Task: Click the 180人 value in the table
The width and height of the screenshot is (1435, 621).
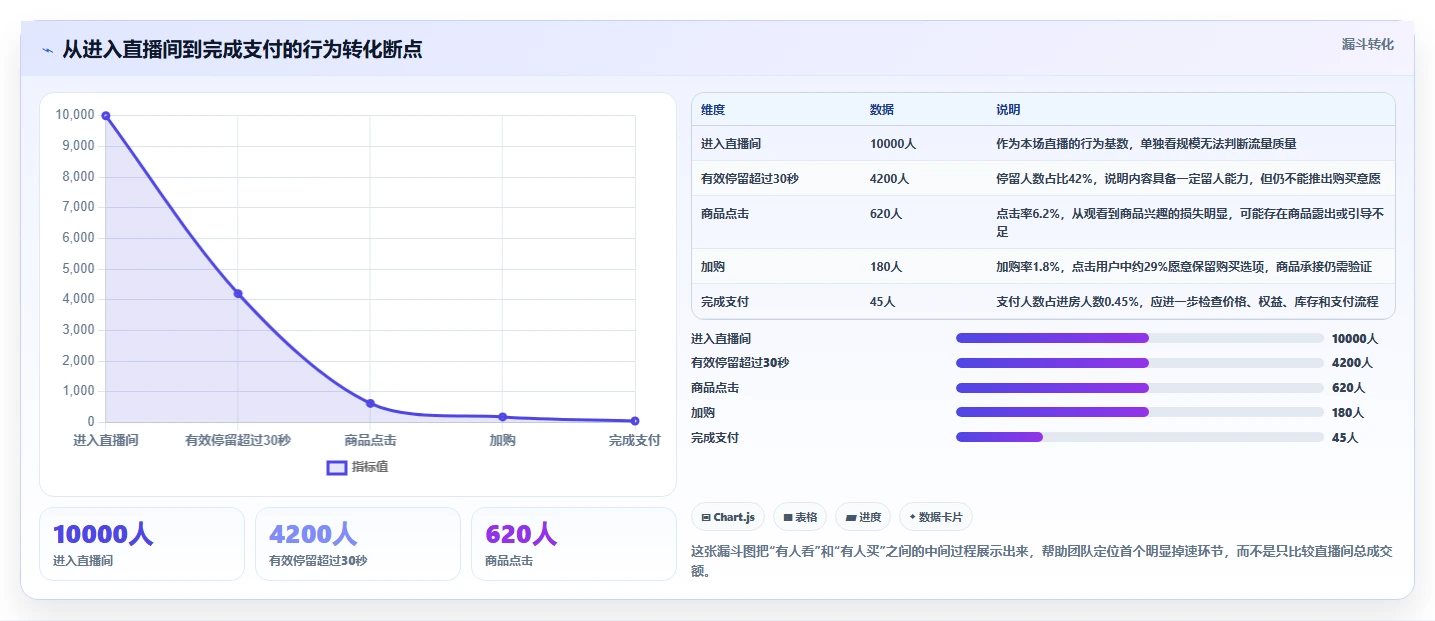Action: (886, 267)
